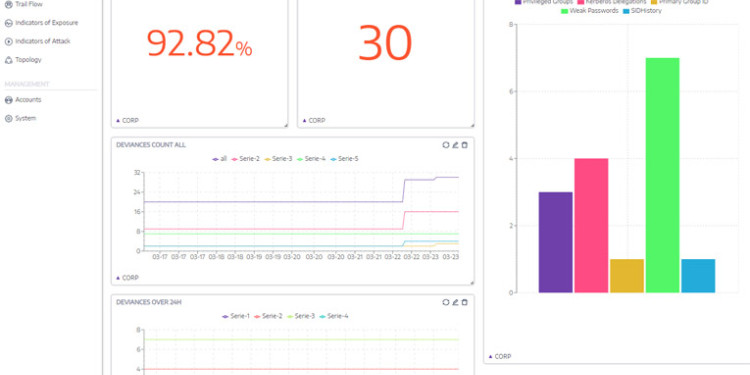Viewport: 750px width, 375px height.
Task: Toggle Serie-4 in Deviances Over 24H legend
Action: click(x=334, y=316)
